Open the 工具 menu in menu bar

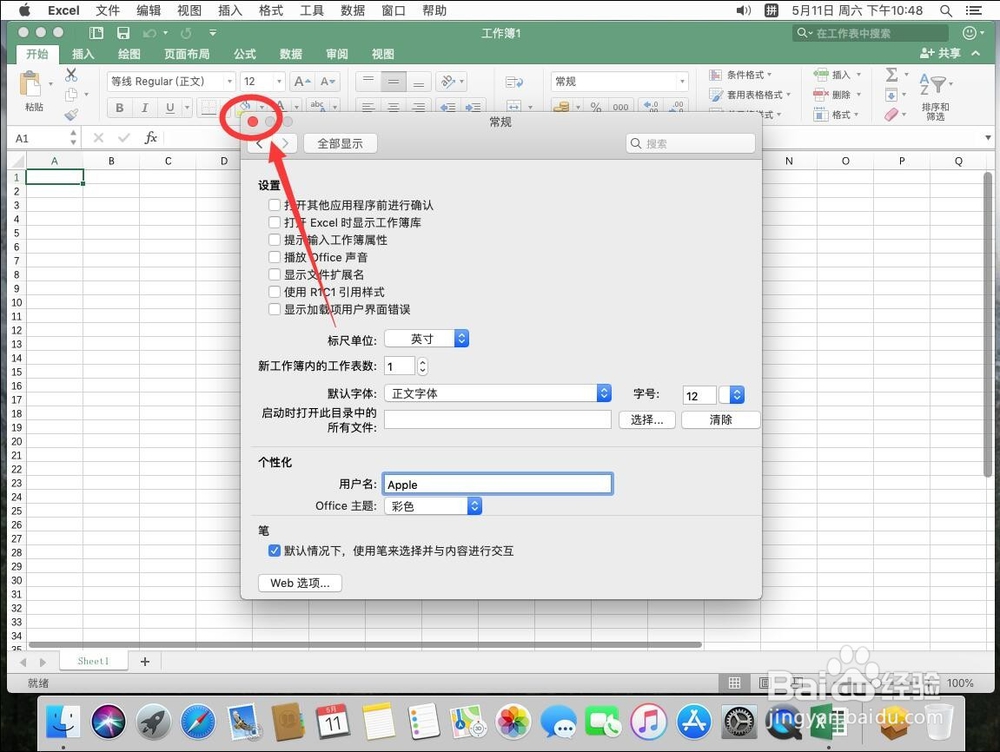point(312,10)
